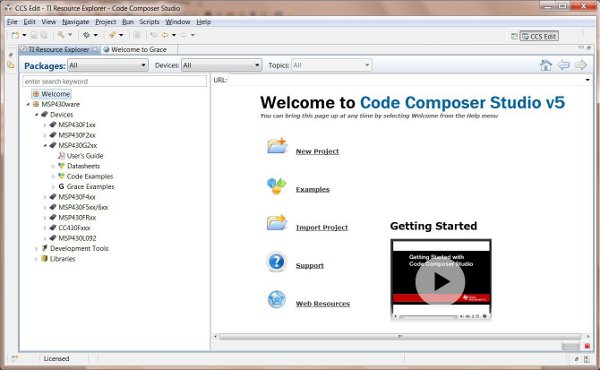Select the MSP430L092 tree item
600x370 pixels.
coord(77,238)
